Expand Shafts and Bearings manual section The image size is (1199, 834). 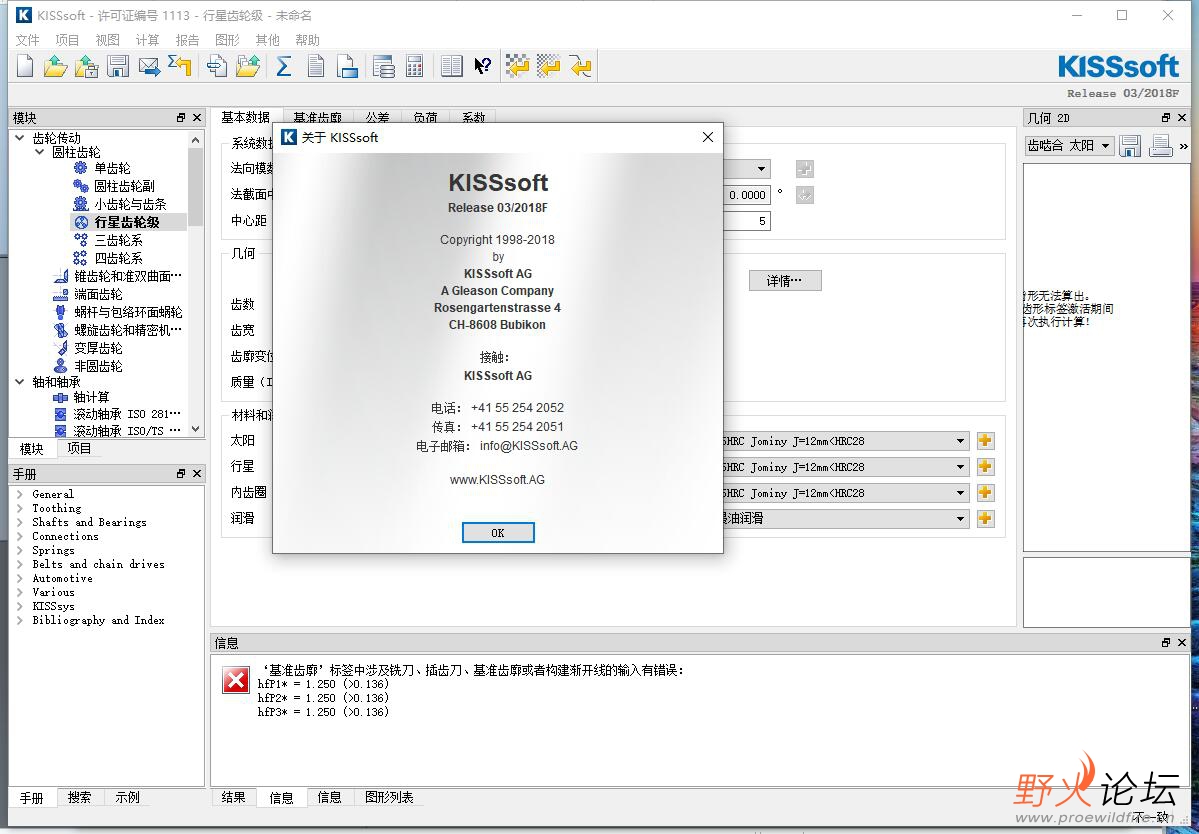[20, 522]
